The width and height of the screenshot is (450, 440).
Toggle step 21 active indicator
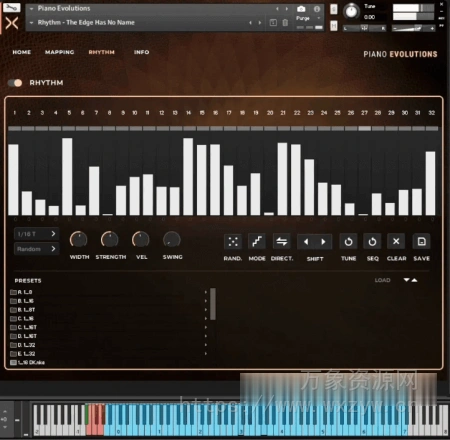coord(283,128)
